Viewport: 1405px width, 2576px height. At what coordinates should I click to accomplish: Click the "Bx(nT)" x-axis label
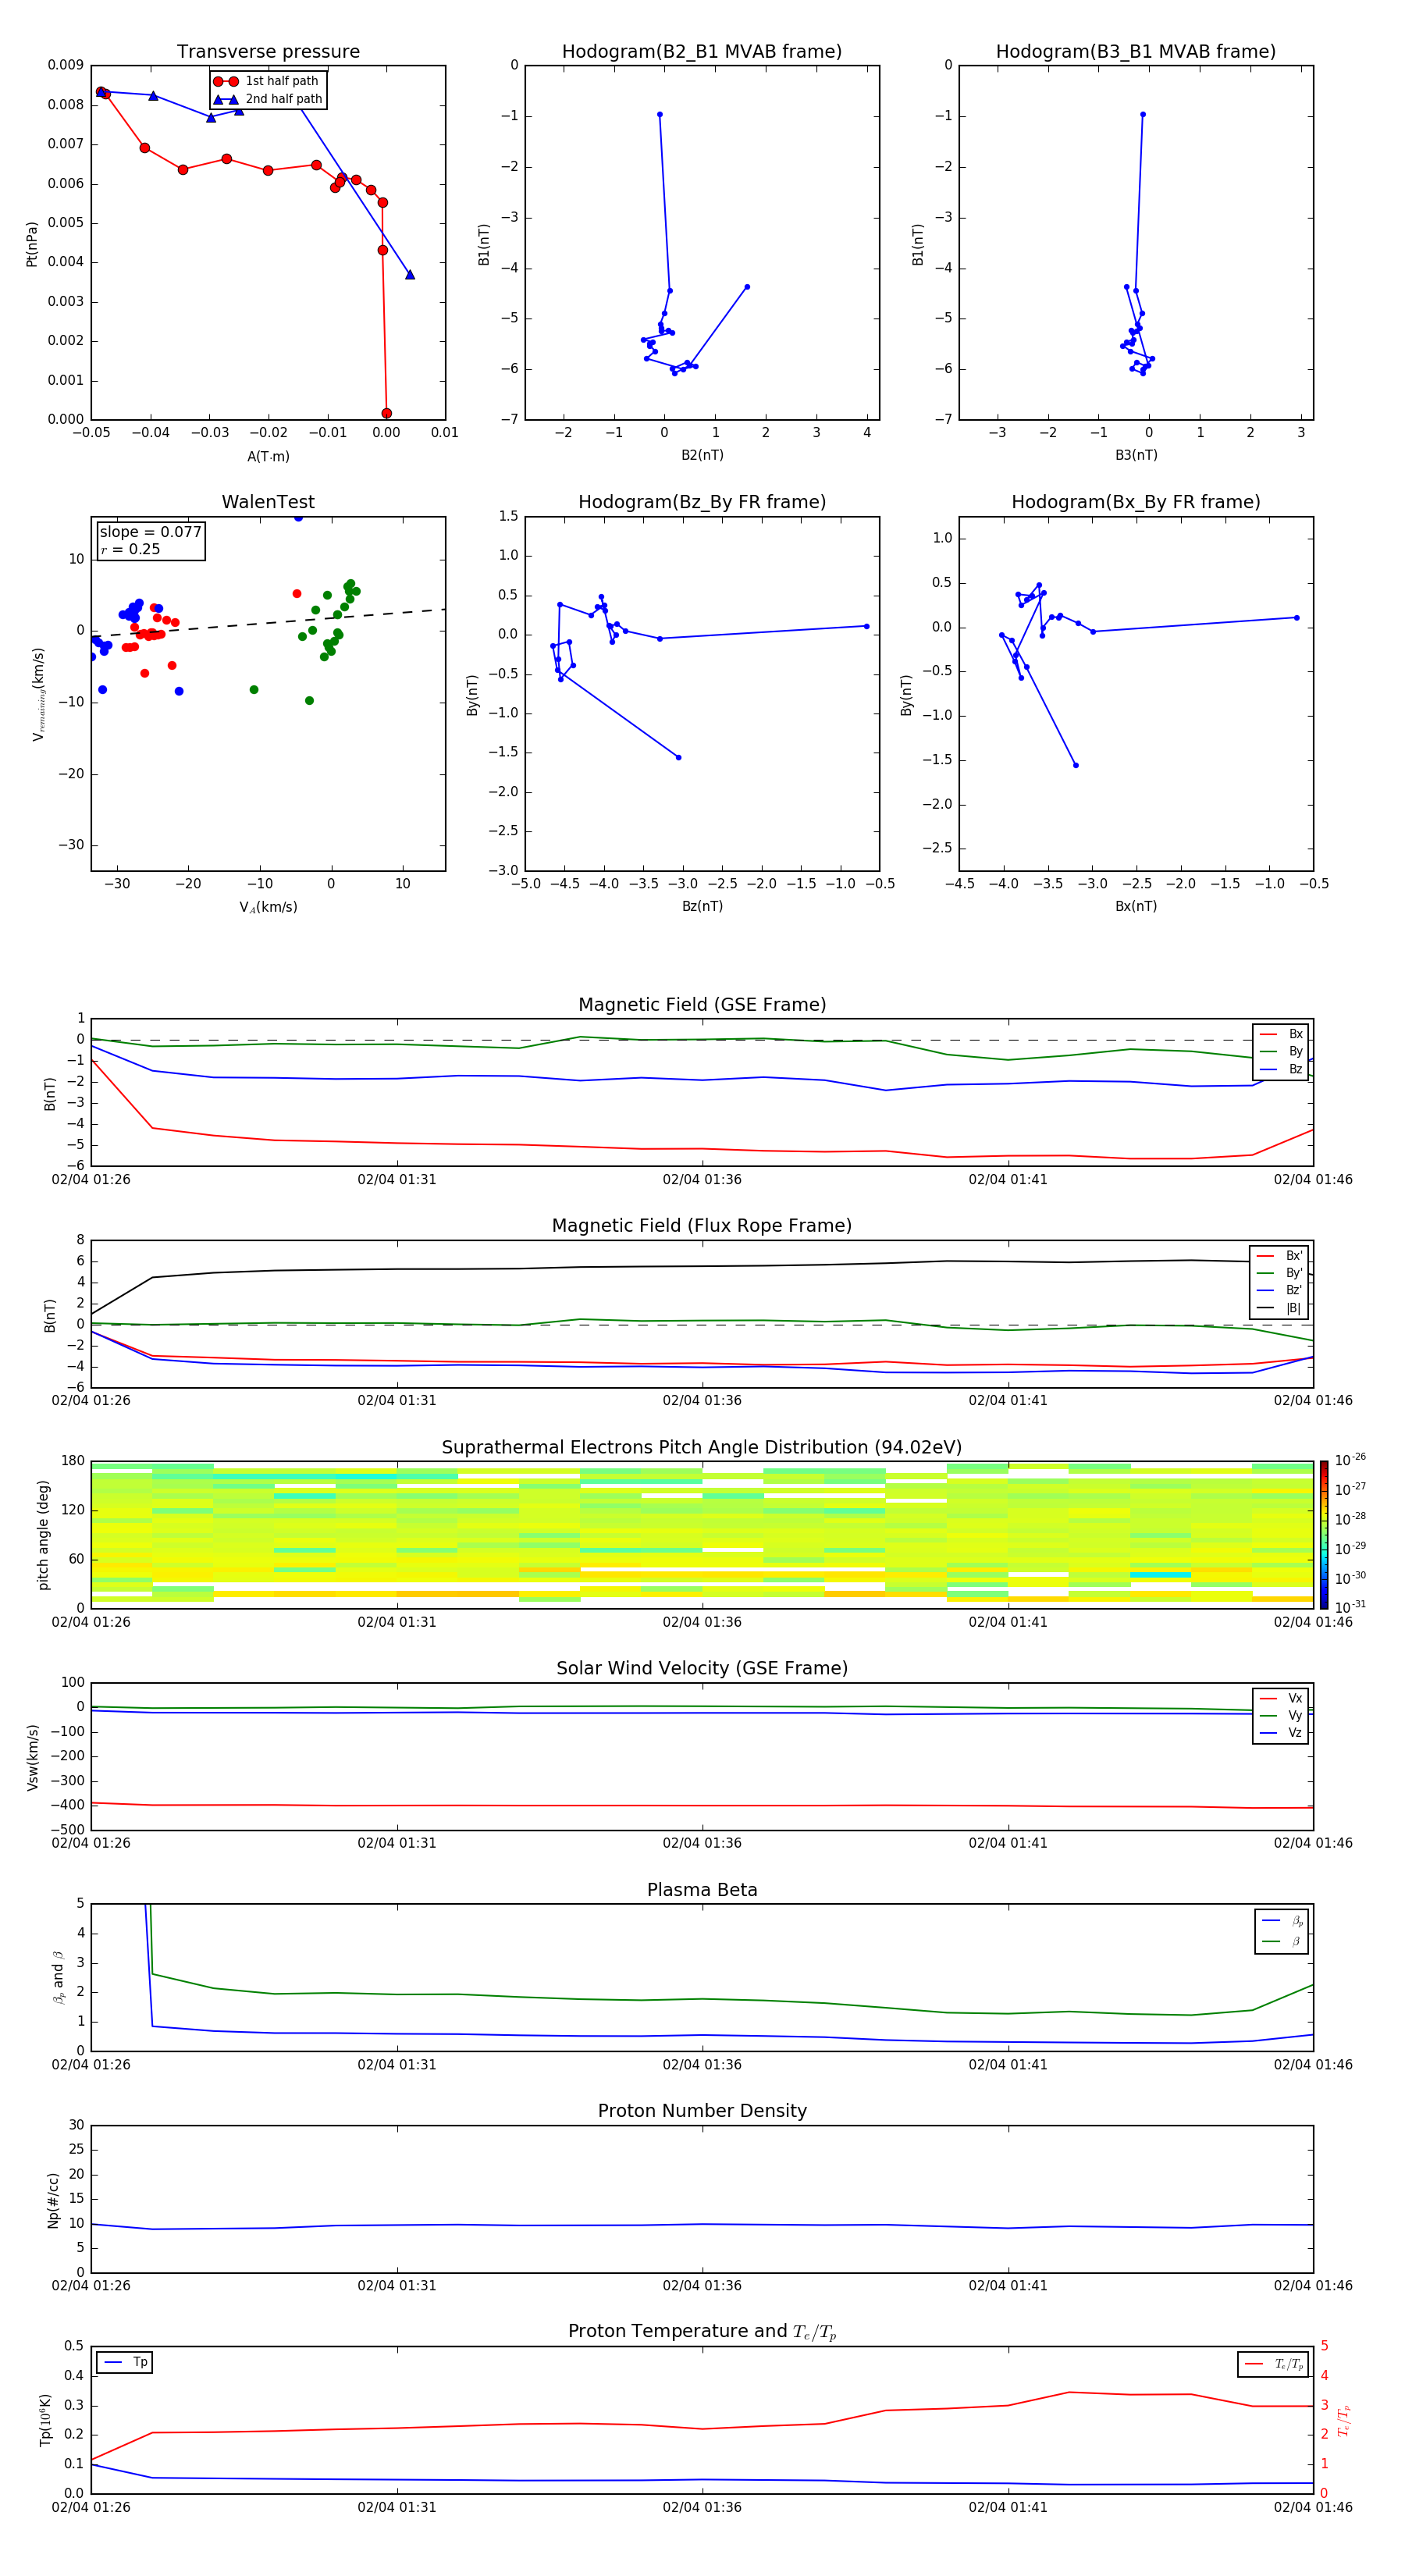(x=1136, y=906)
